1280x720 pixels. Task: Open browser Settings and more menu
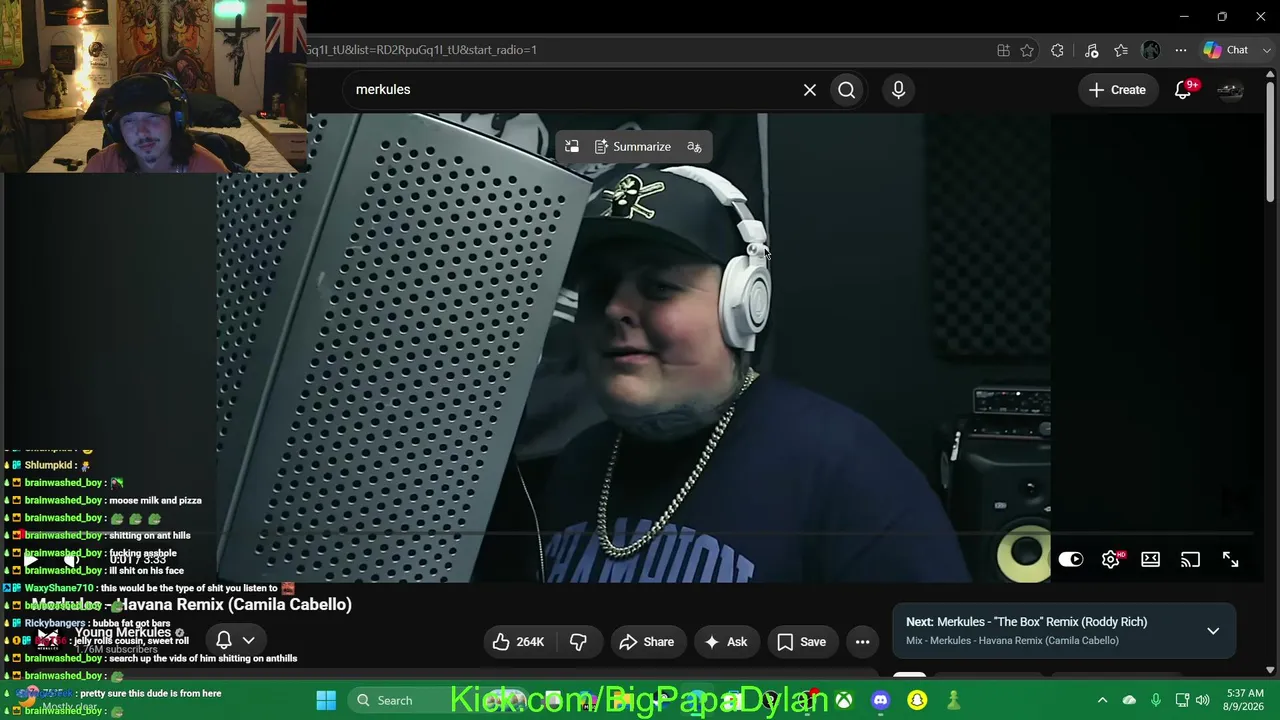(1181, 50)
